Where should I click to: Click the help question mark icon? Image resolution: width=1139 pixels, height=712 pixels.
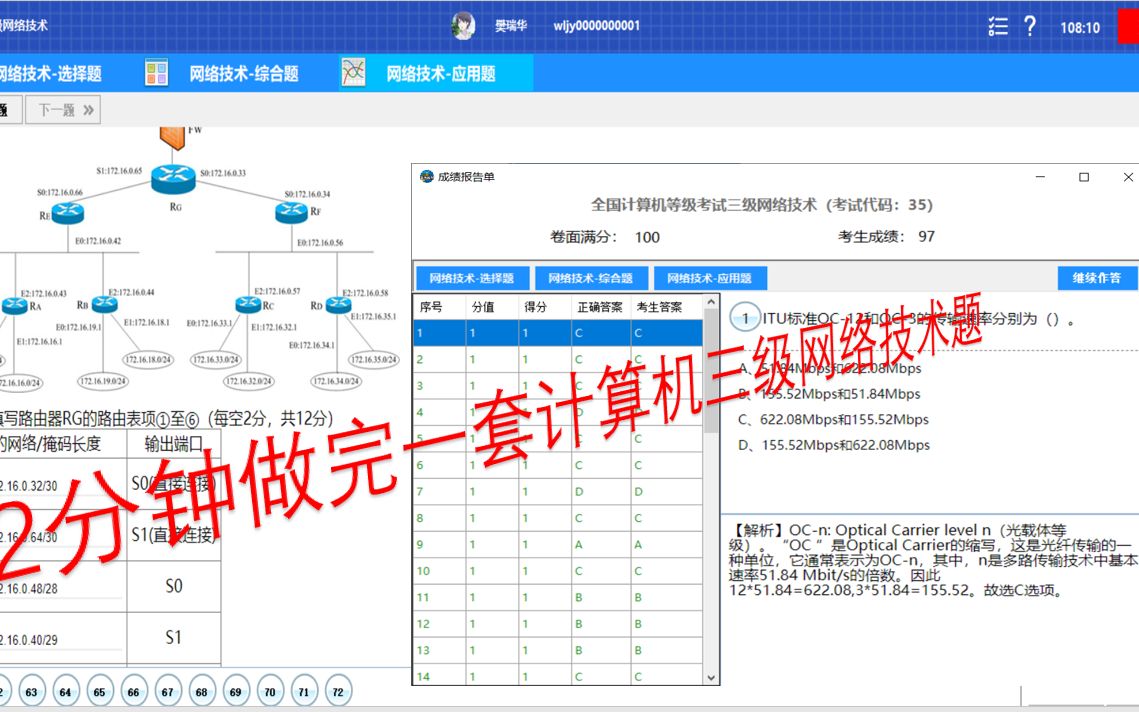(1030, 27)
